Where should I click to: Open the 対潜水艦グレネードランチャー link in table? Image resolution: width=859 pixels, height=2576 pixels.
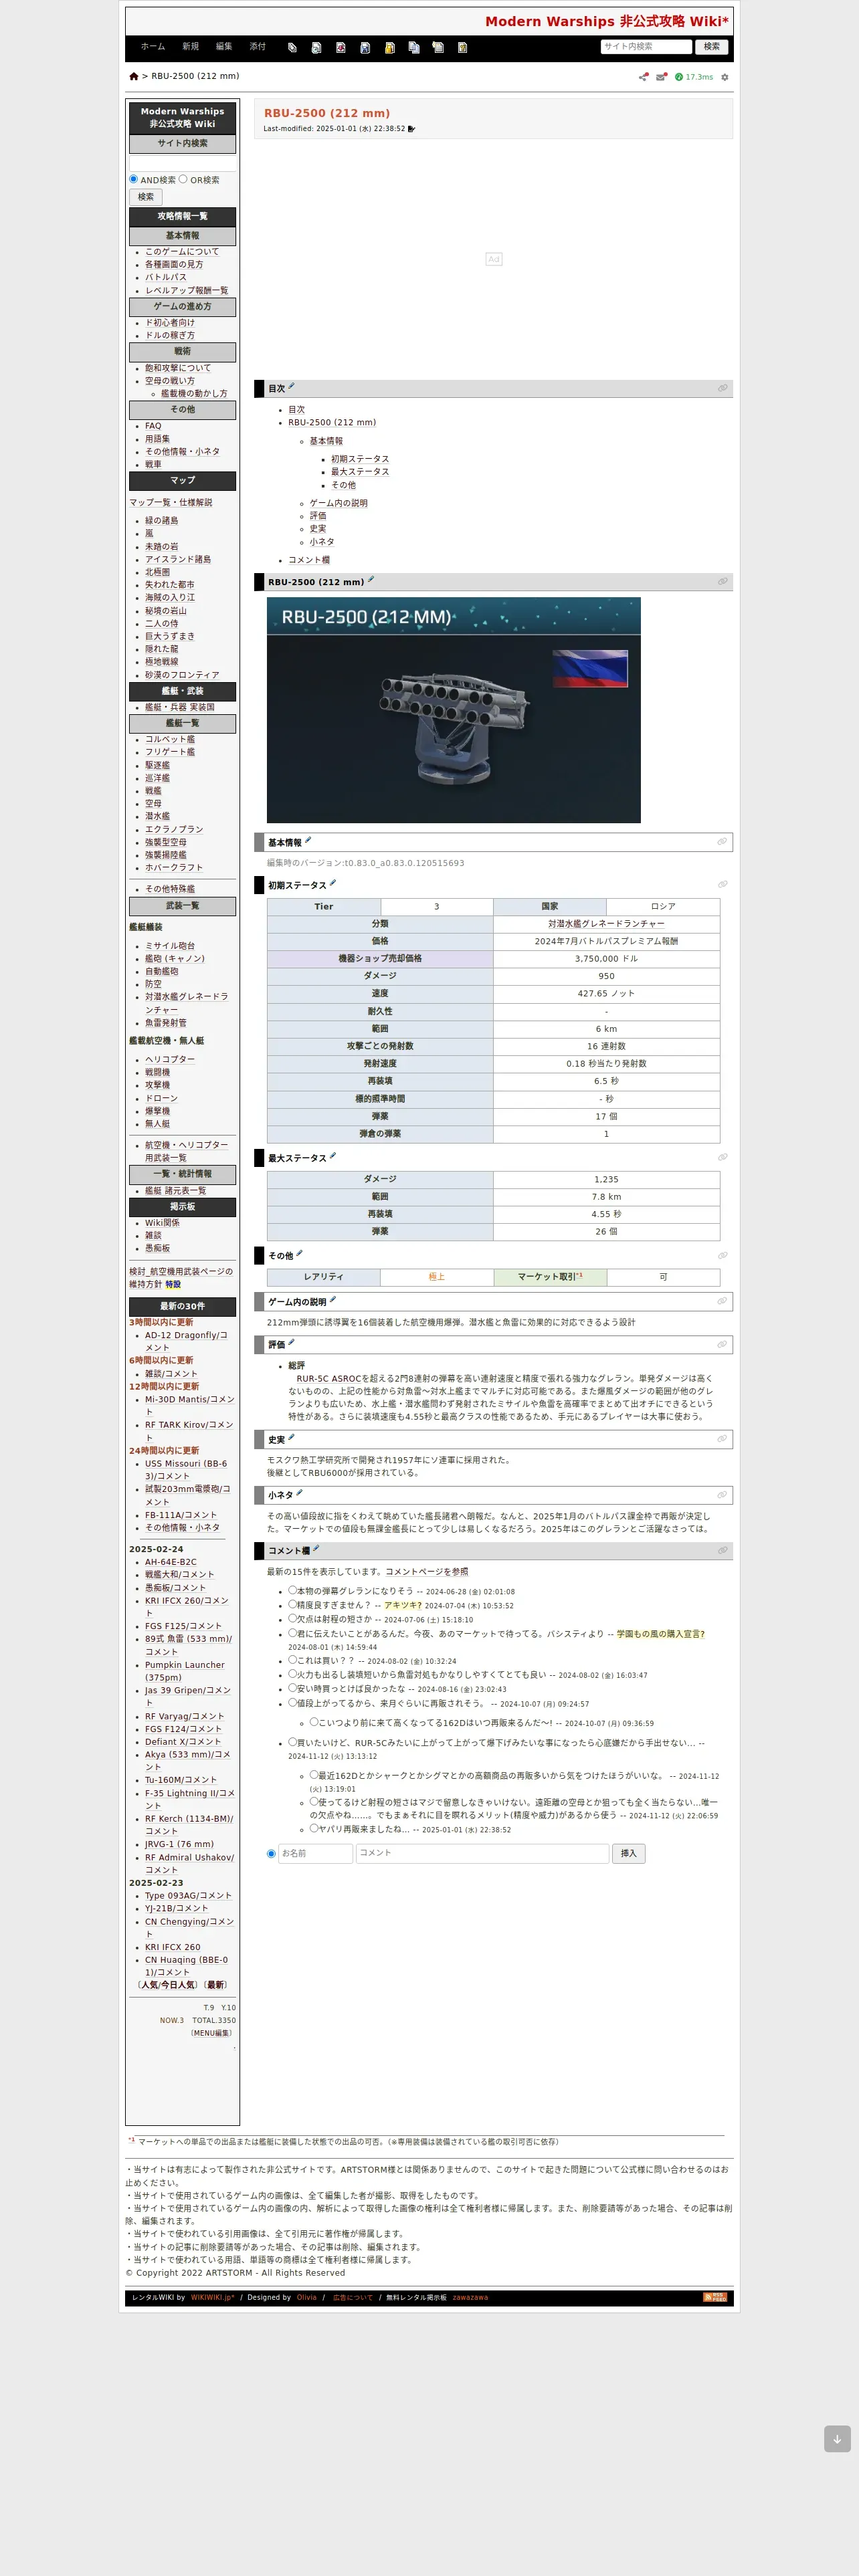(606, 924)
